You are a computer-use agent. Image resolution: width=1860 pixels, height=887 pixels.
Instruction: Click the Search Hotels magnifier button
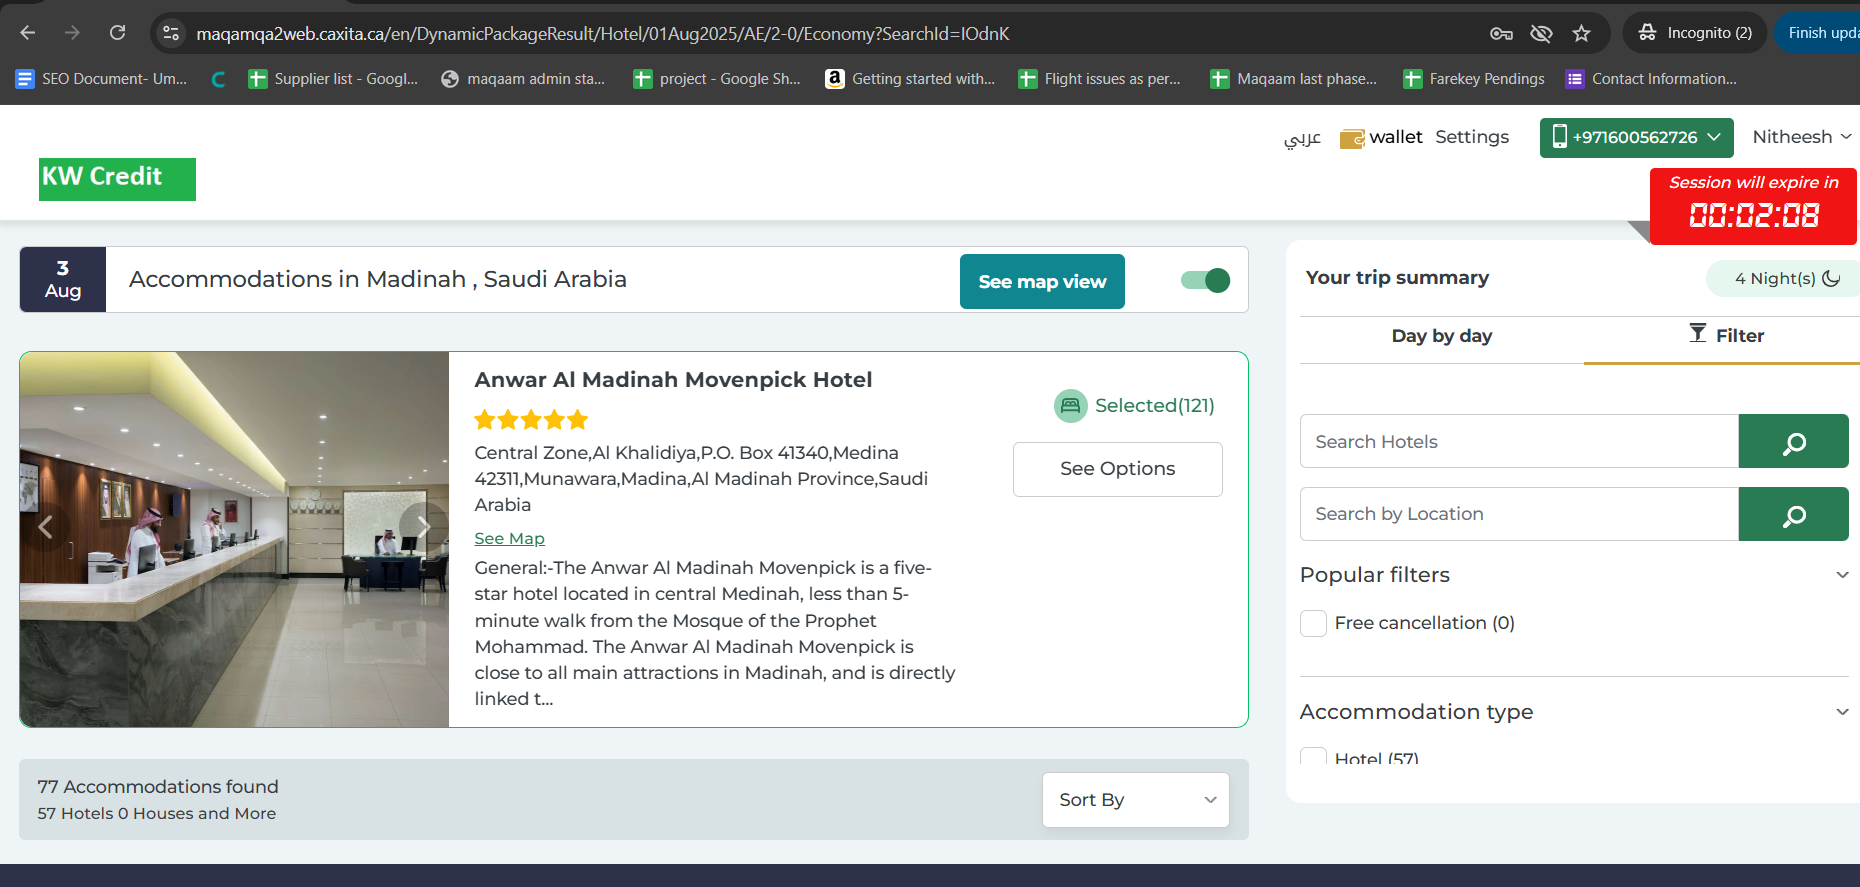coord(1793,442)
